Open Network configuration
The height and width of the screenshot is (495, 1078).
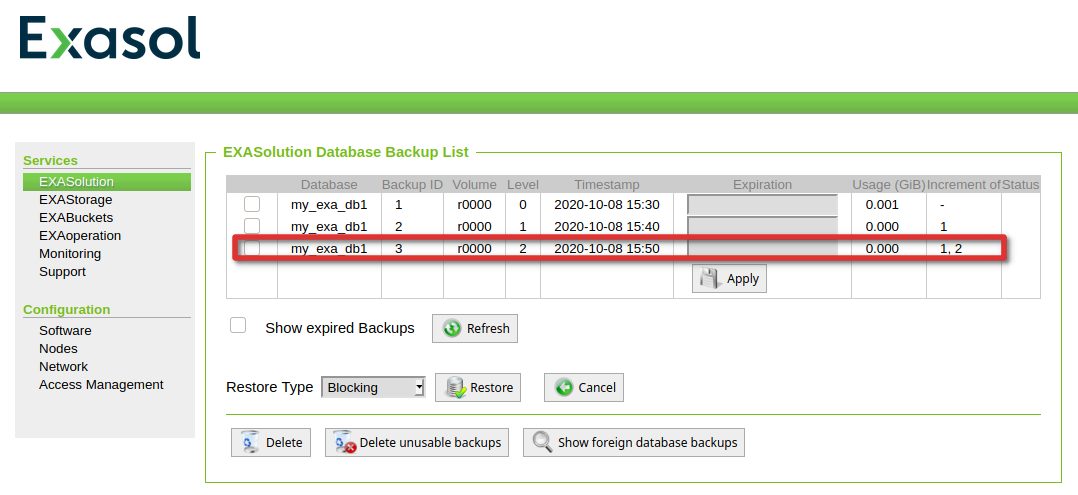[x=63, y=366]
